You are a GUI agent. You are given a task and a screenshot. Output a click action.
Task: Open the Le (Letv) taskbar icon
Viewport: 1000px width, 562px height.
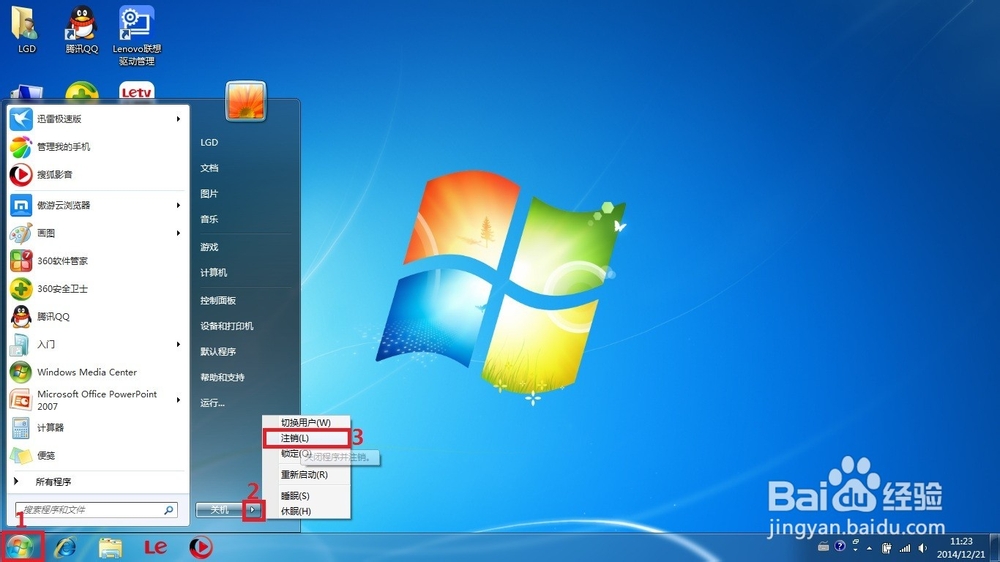click(155, 547)
